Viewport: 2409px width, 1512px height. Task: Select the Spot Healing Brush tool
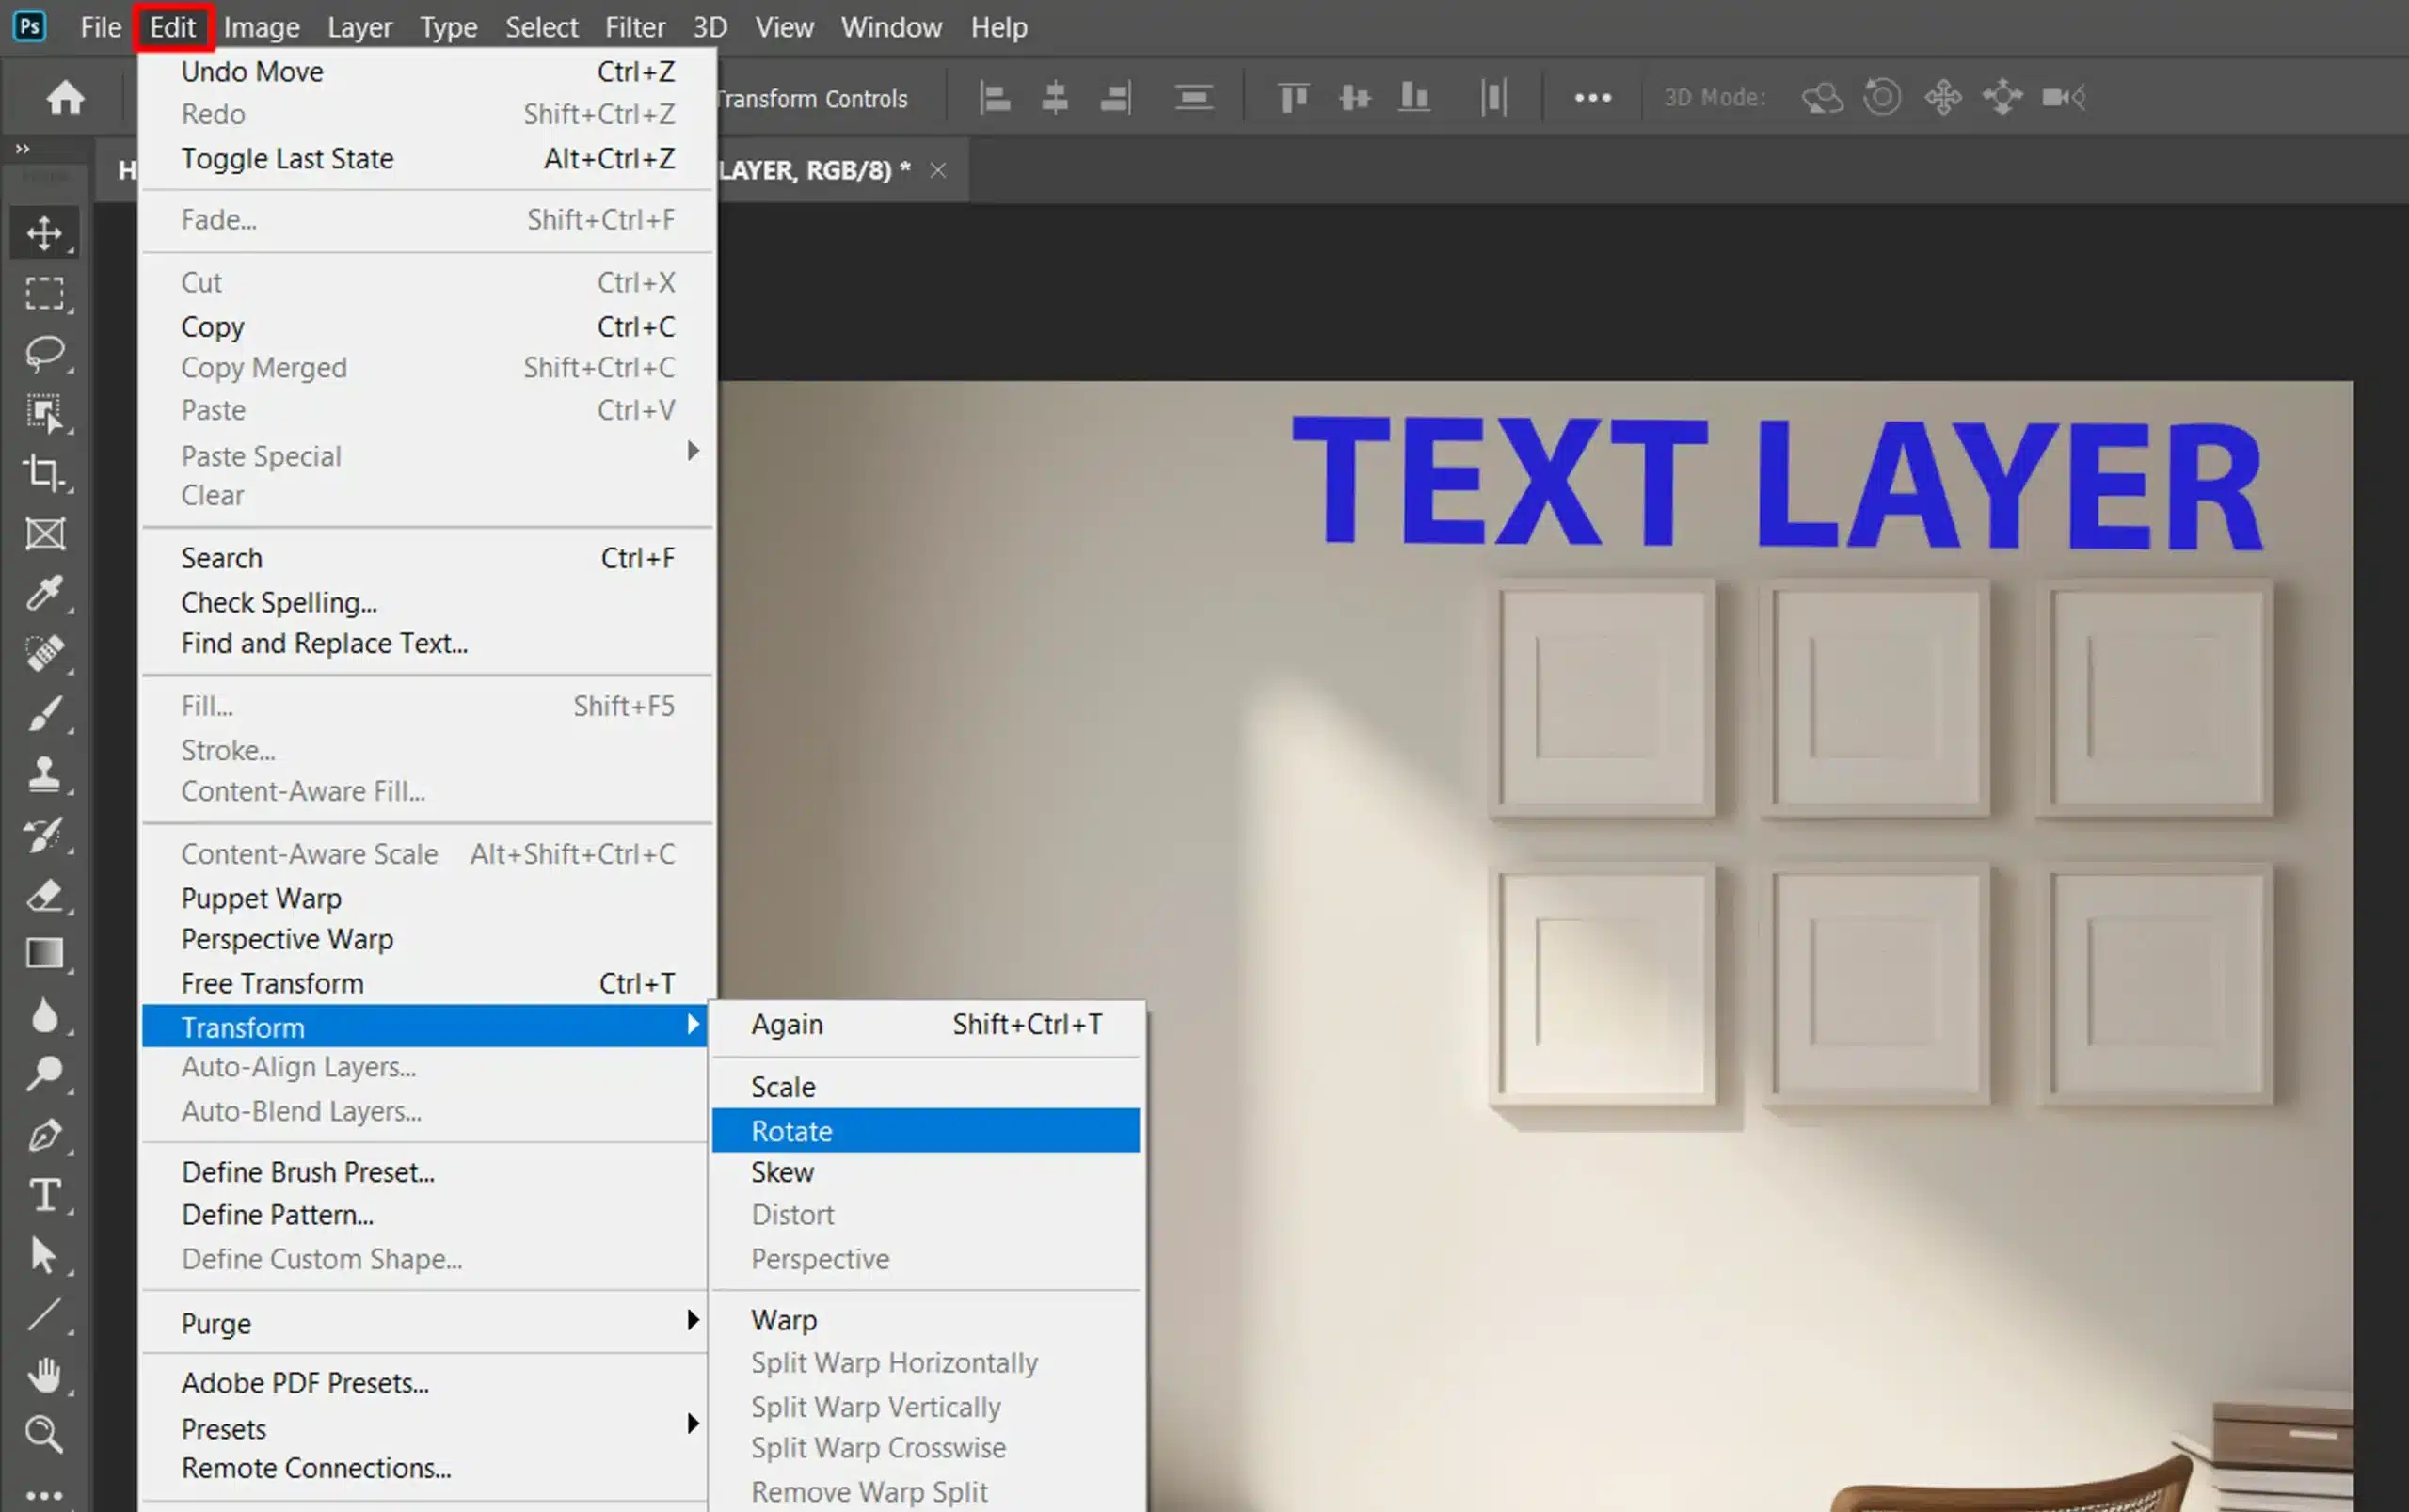pyautogui.click(x=44, y=653)
